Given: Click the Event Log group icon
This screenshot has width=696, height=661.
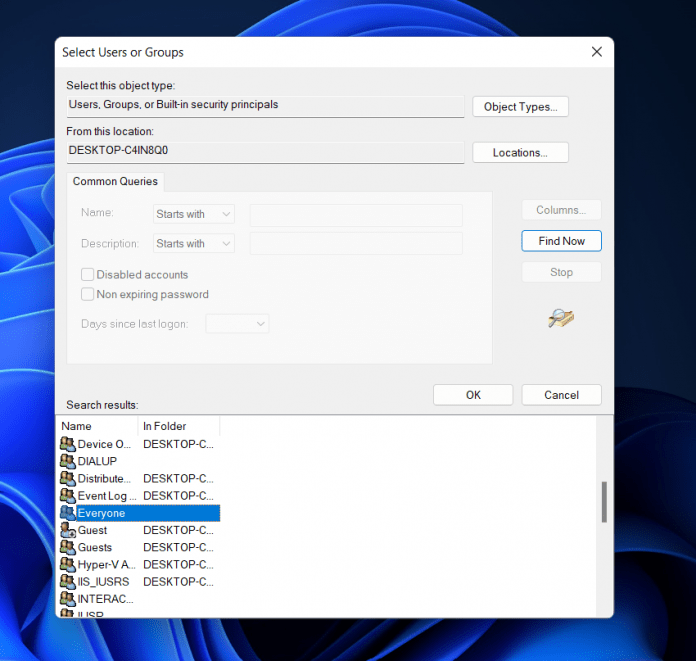Looking at the screenshot, I should click(x=68, y=495).
